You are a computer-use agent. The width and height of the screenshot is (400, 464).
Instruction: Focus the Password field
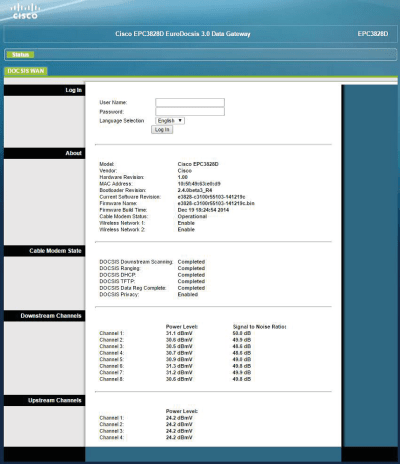(190, 111)
